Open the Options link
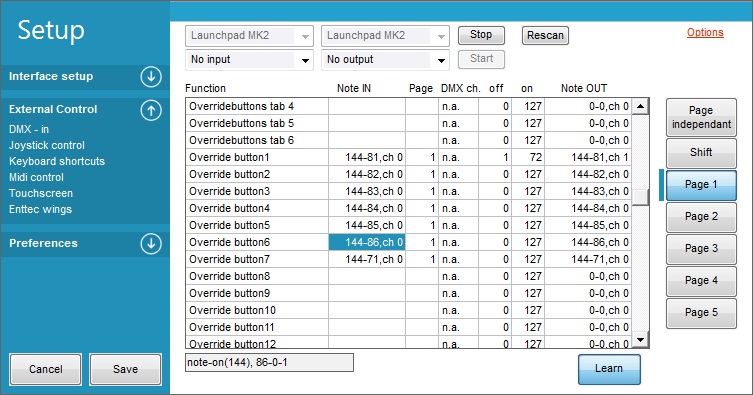 pos(705,32)
